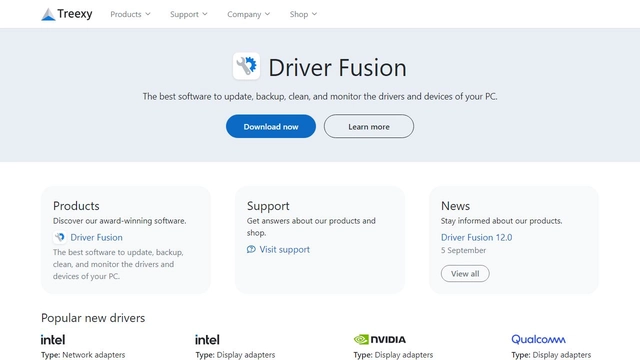Screen dimensions: 640x360
Task: Click the Intel logo above Display adapters
Action: [207, 340]
